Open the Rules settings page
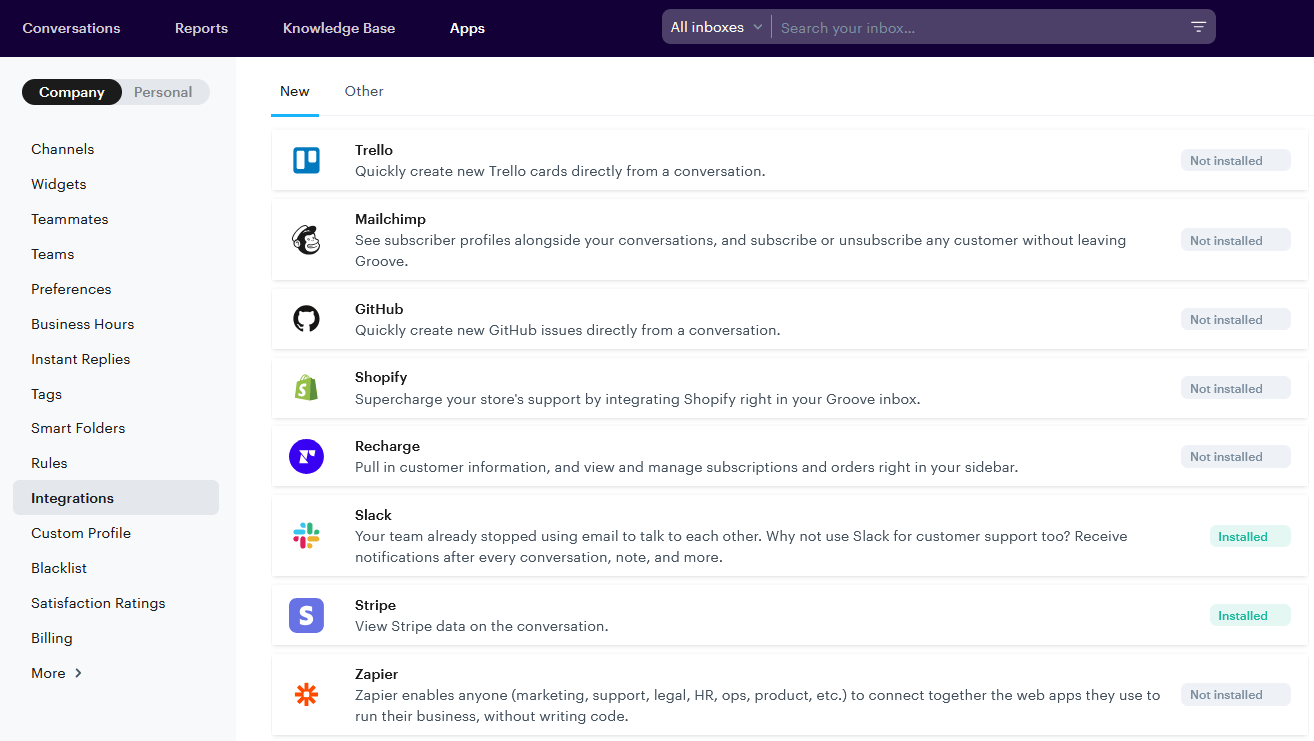Image resolution: width=1314 pixels, height=741 pixels. [49, 462]
